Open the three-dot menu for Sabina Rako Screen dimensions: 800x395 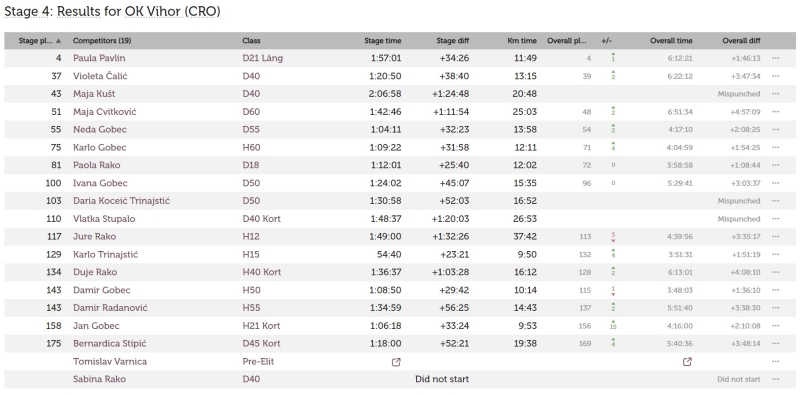(776, 379)
